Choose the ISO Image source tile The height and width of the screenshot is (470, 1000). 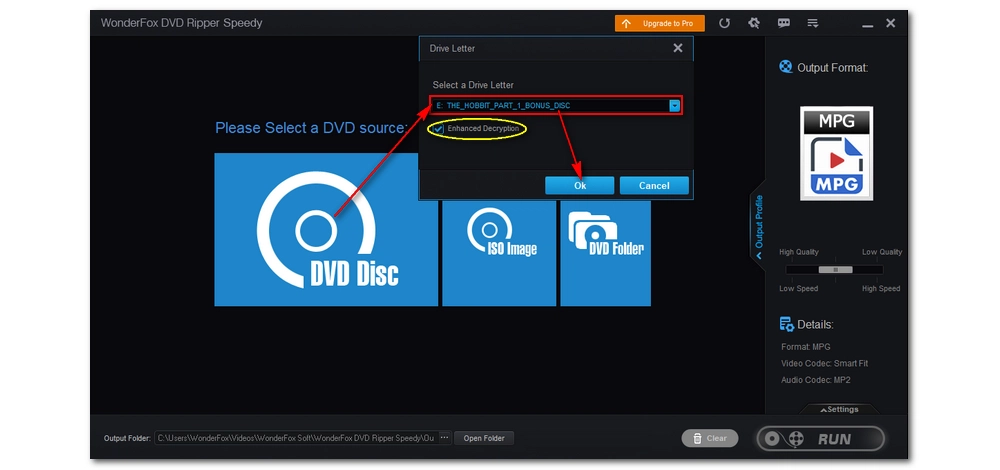point(499,253)
